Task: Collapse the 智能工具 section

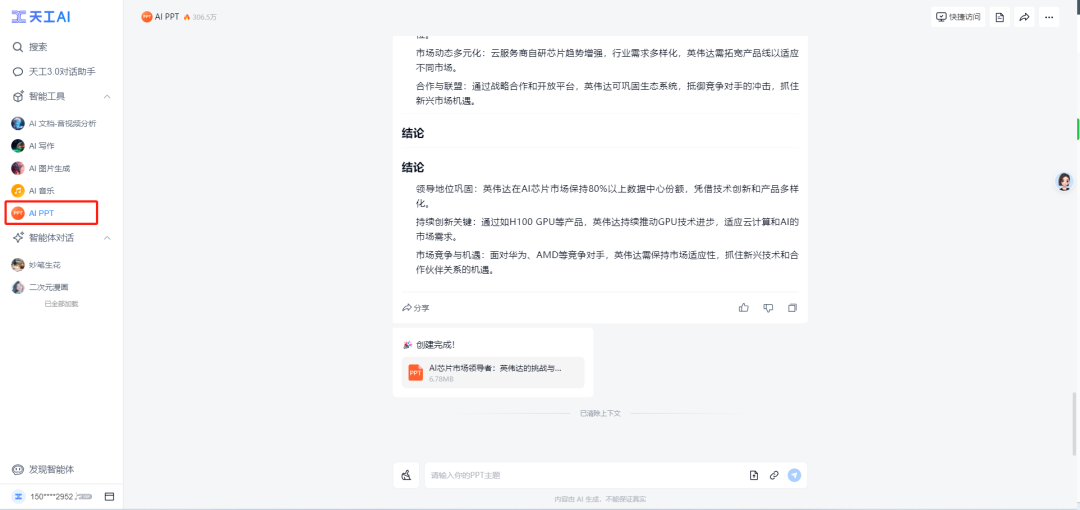Action: 107,96
